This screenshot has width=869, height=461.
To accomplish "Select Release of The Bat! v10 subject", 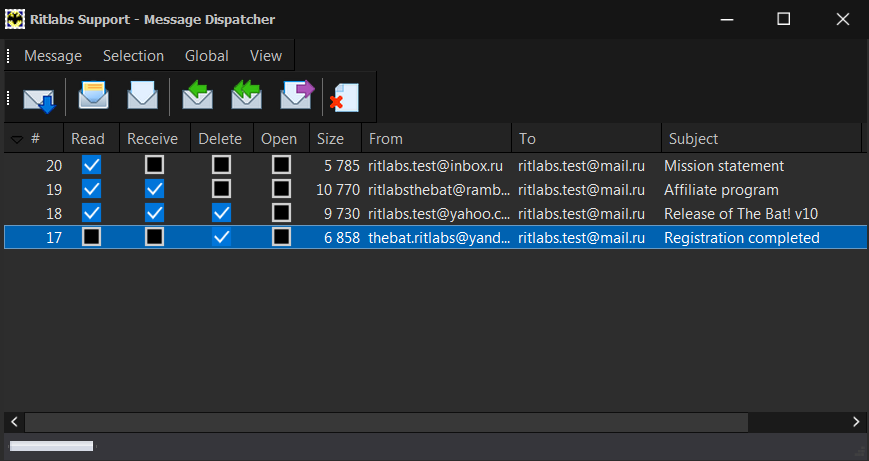I will click(741, 213).
